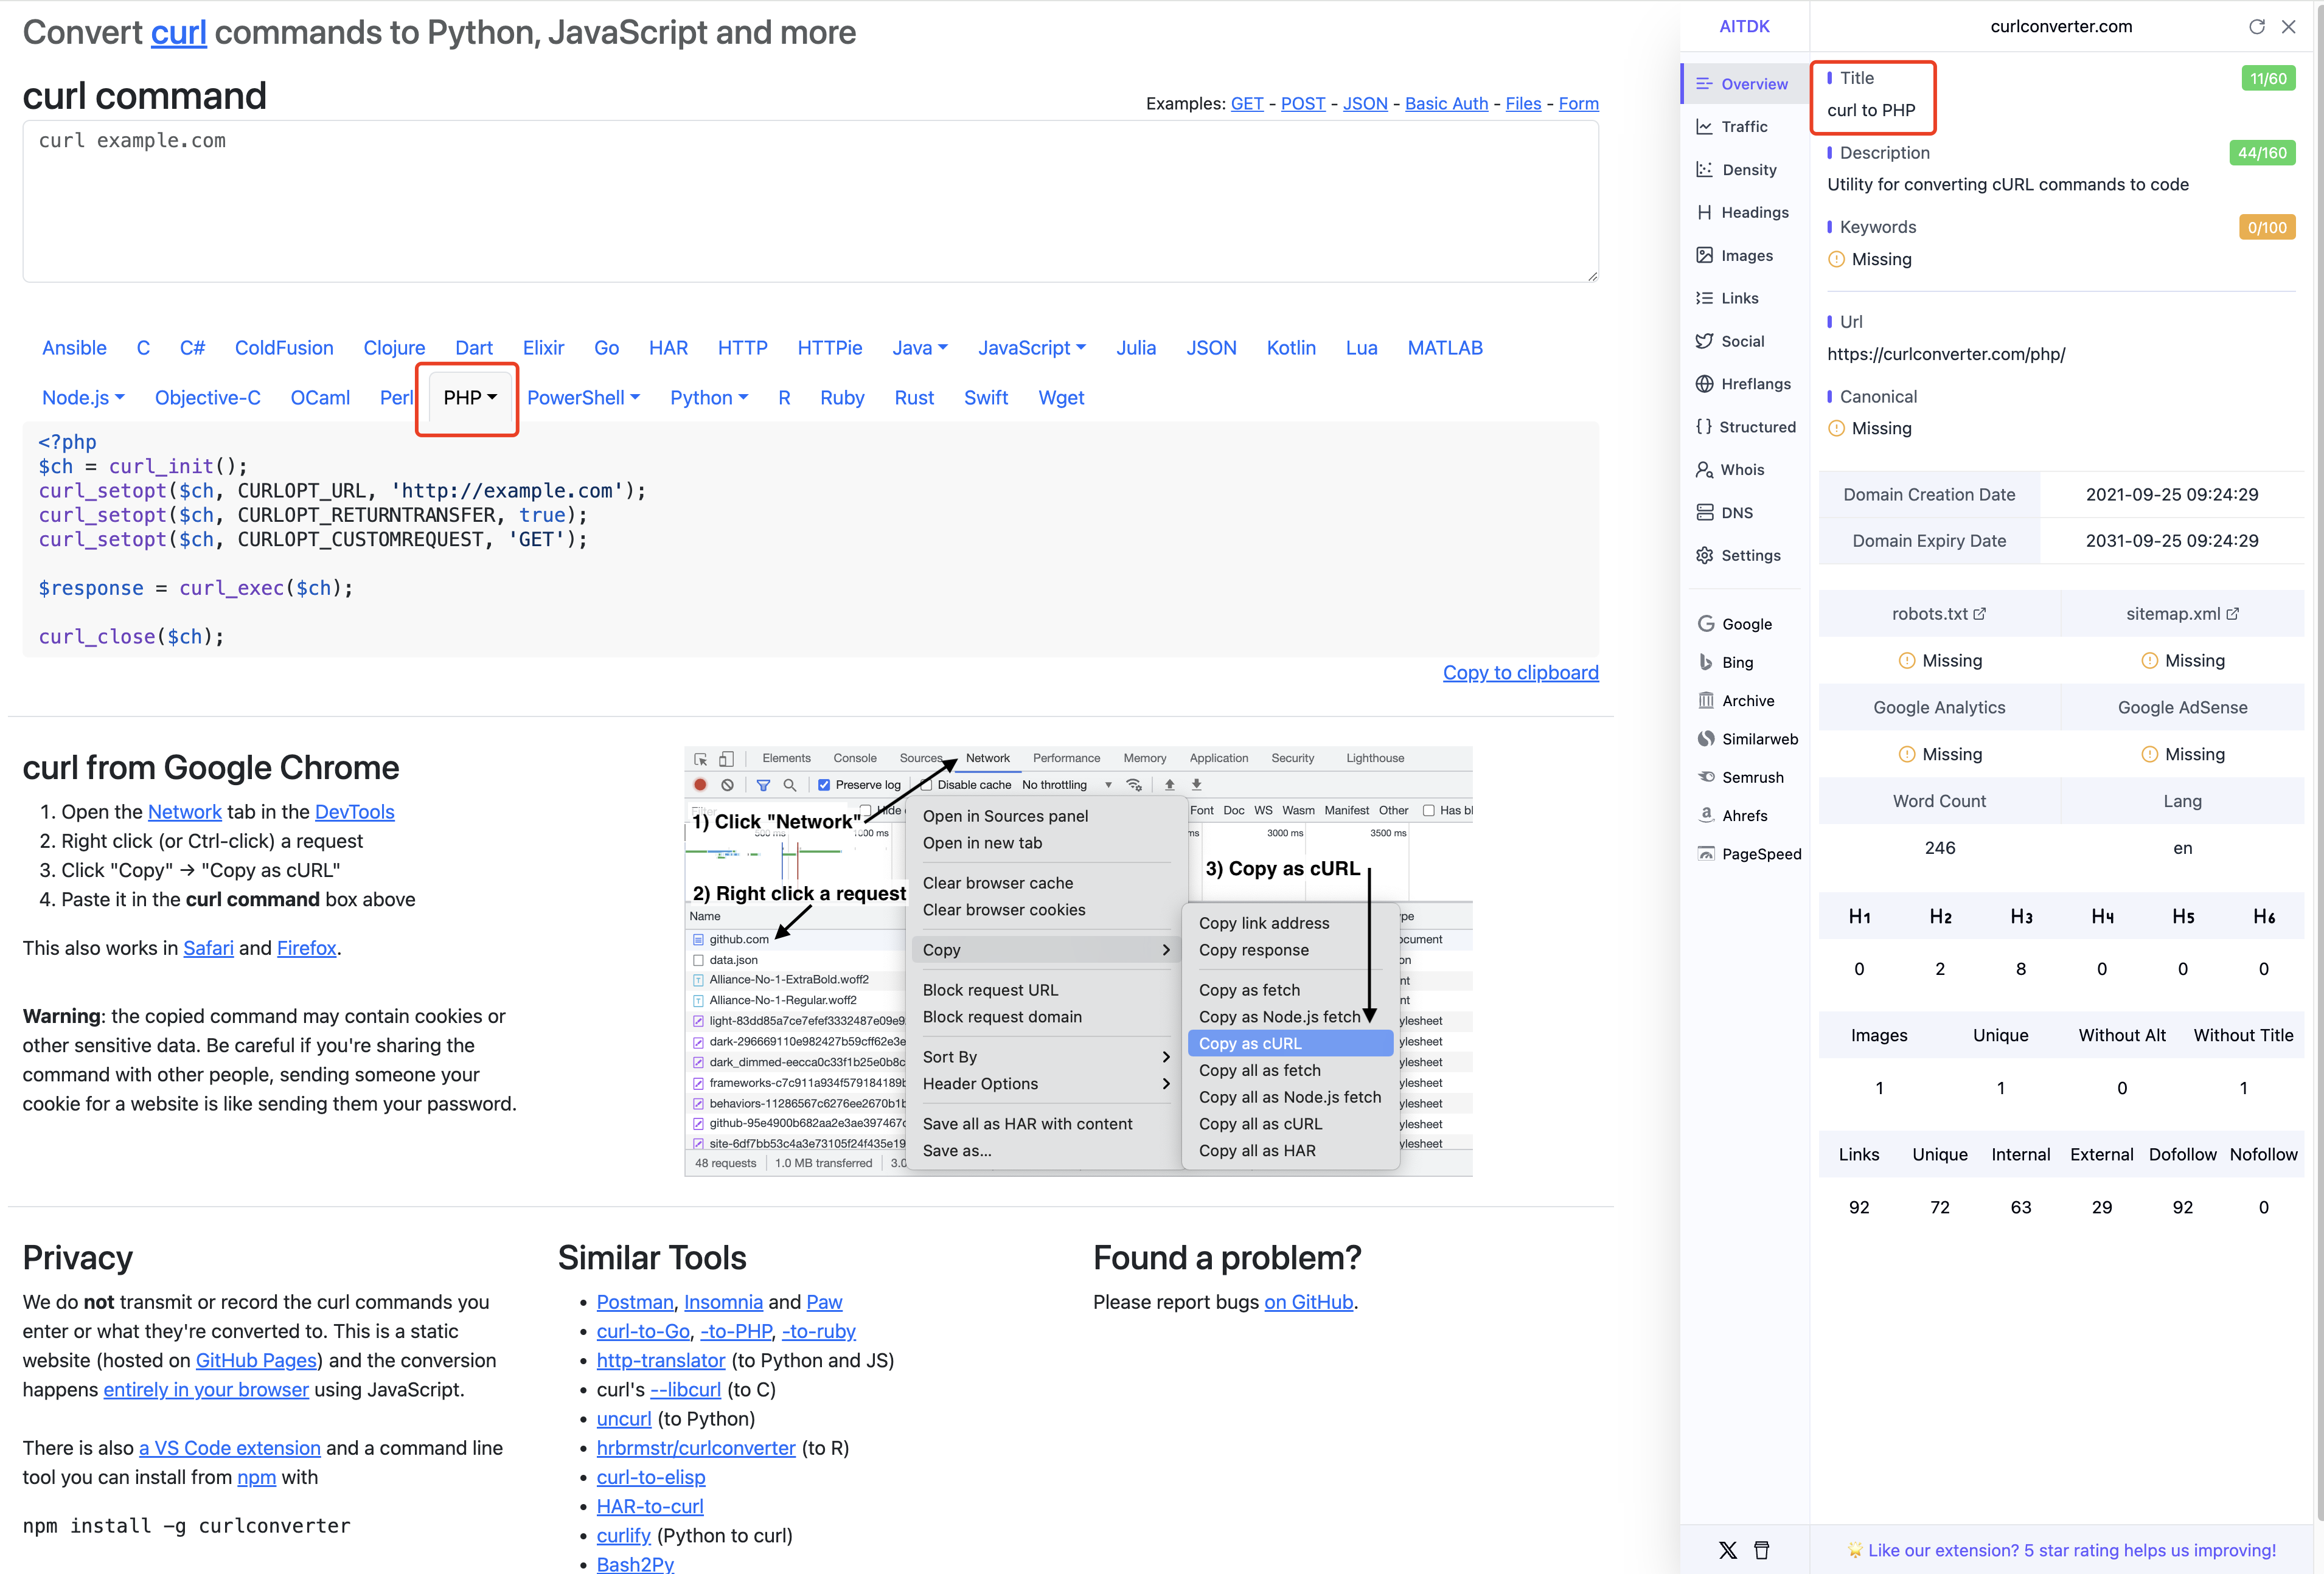Switch to the Ruby language tab
Image resolution: width=2324 pixels, height=1574 pixels.
(842, 398)
